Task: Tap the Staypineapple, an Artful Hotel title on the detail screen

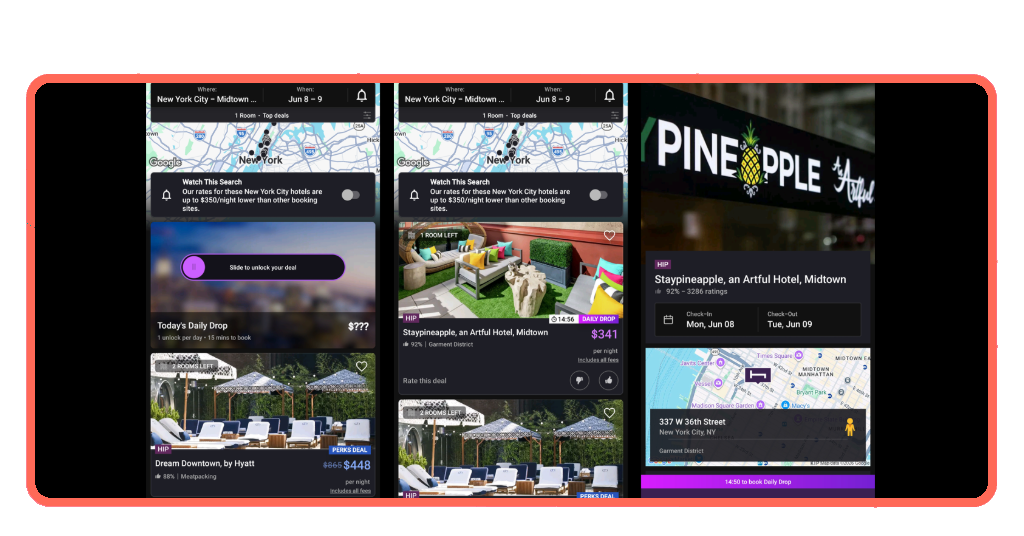Action: (750, 279)
